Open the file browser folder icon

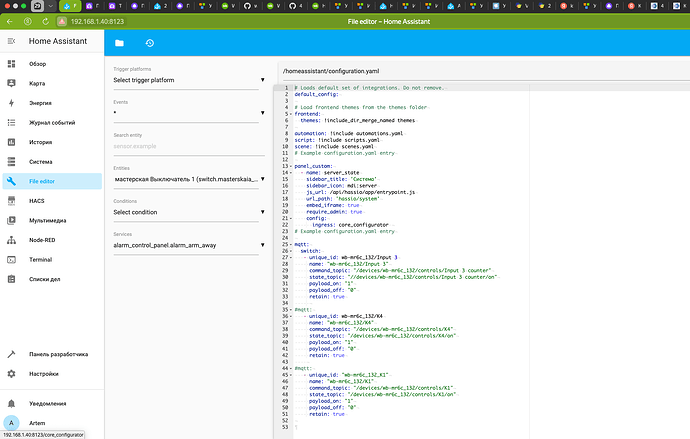pos(119,43)
